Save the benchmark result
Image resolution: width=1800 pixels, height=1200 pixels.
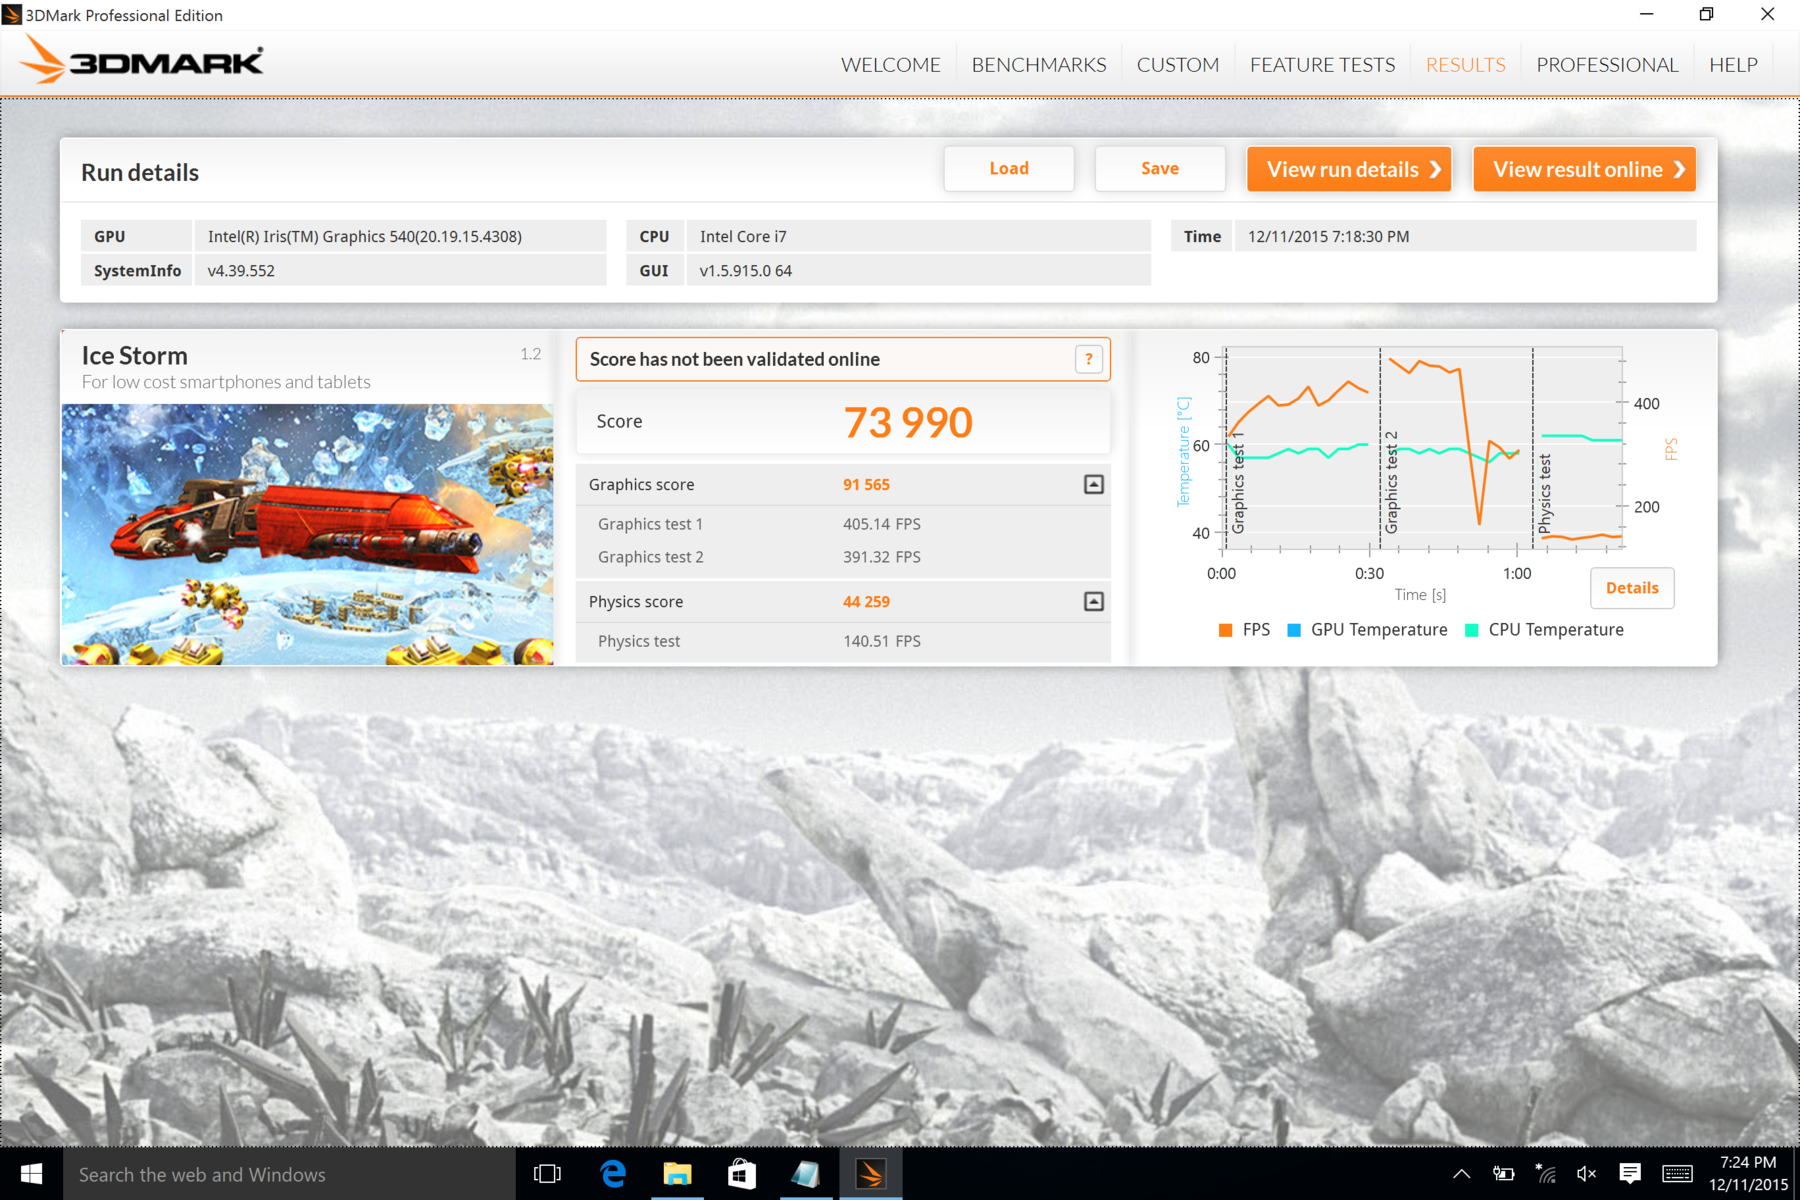[x=1160, y=169]
